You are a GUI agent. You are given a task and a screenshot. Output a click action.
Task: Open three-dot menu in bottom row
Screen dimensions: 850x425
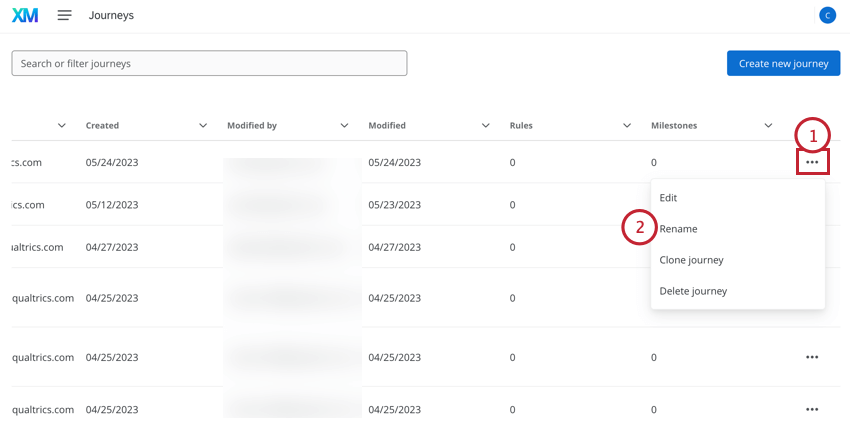click(x=812, y=409)
